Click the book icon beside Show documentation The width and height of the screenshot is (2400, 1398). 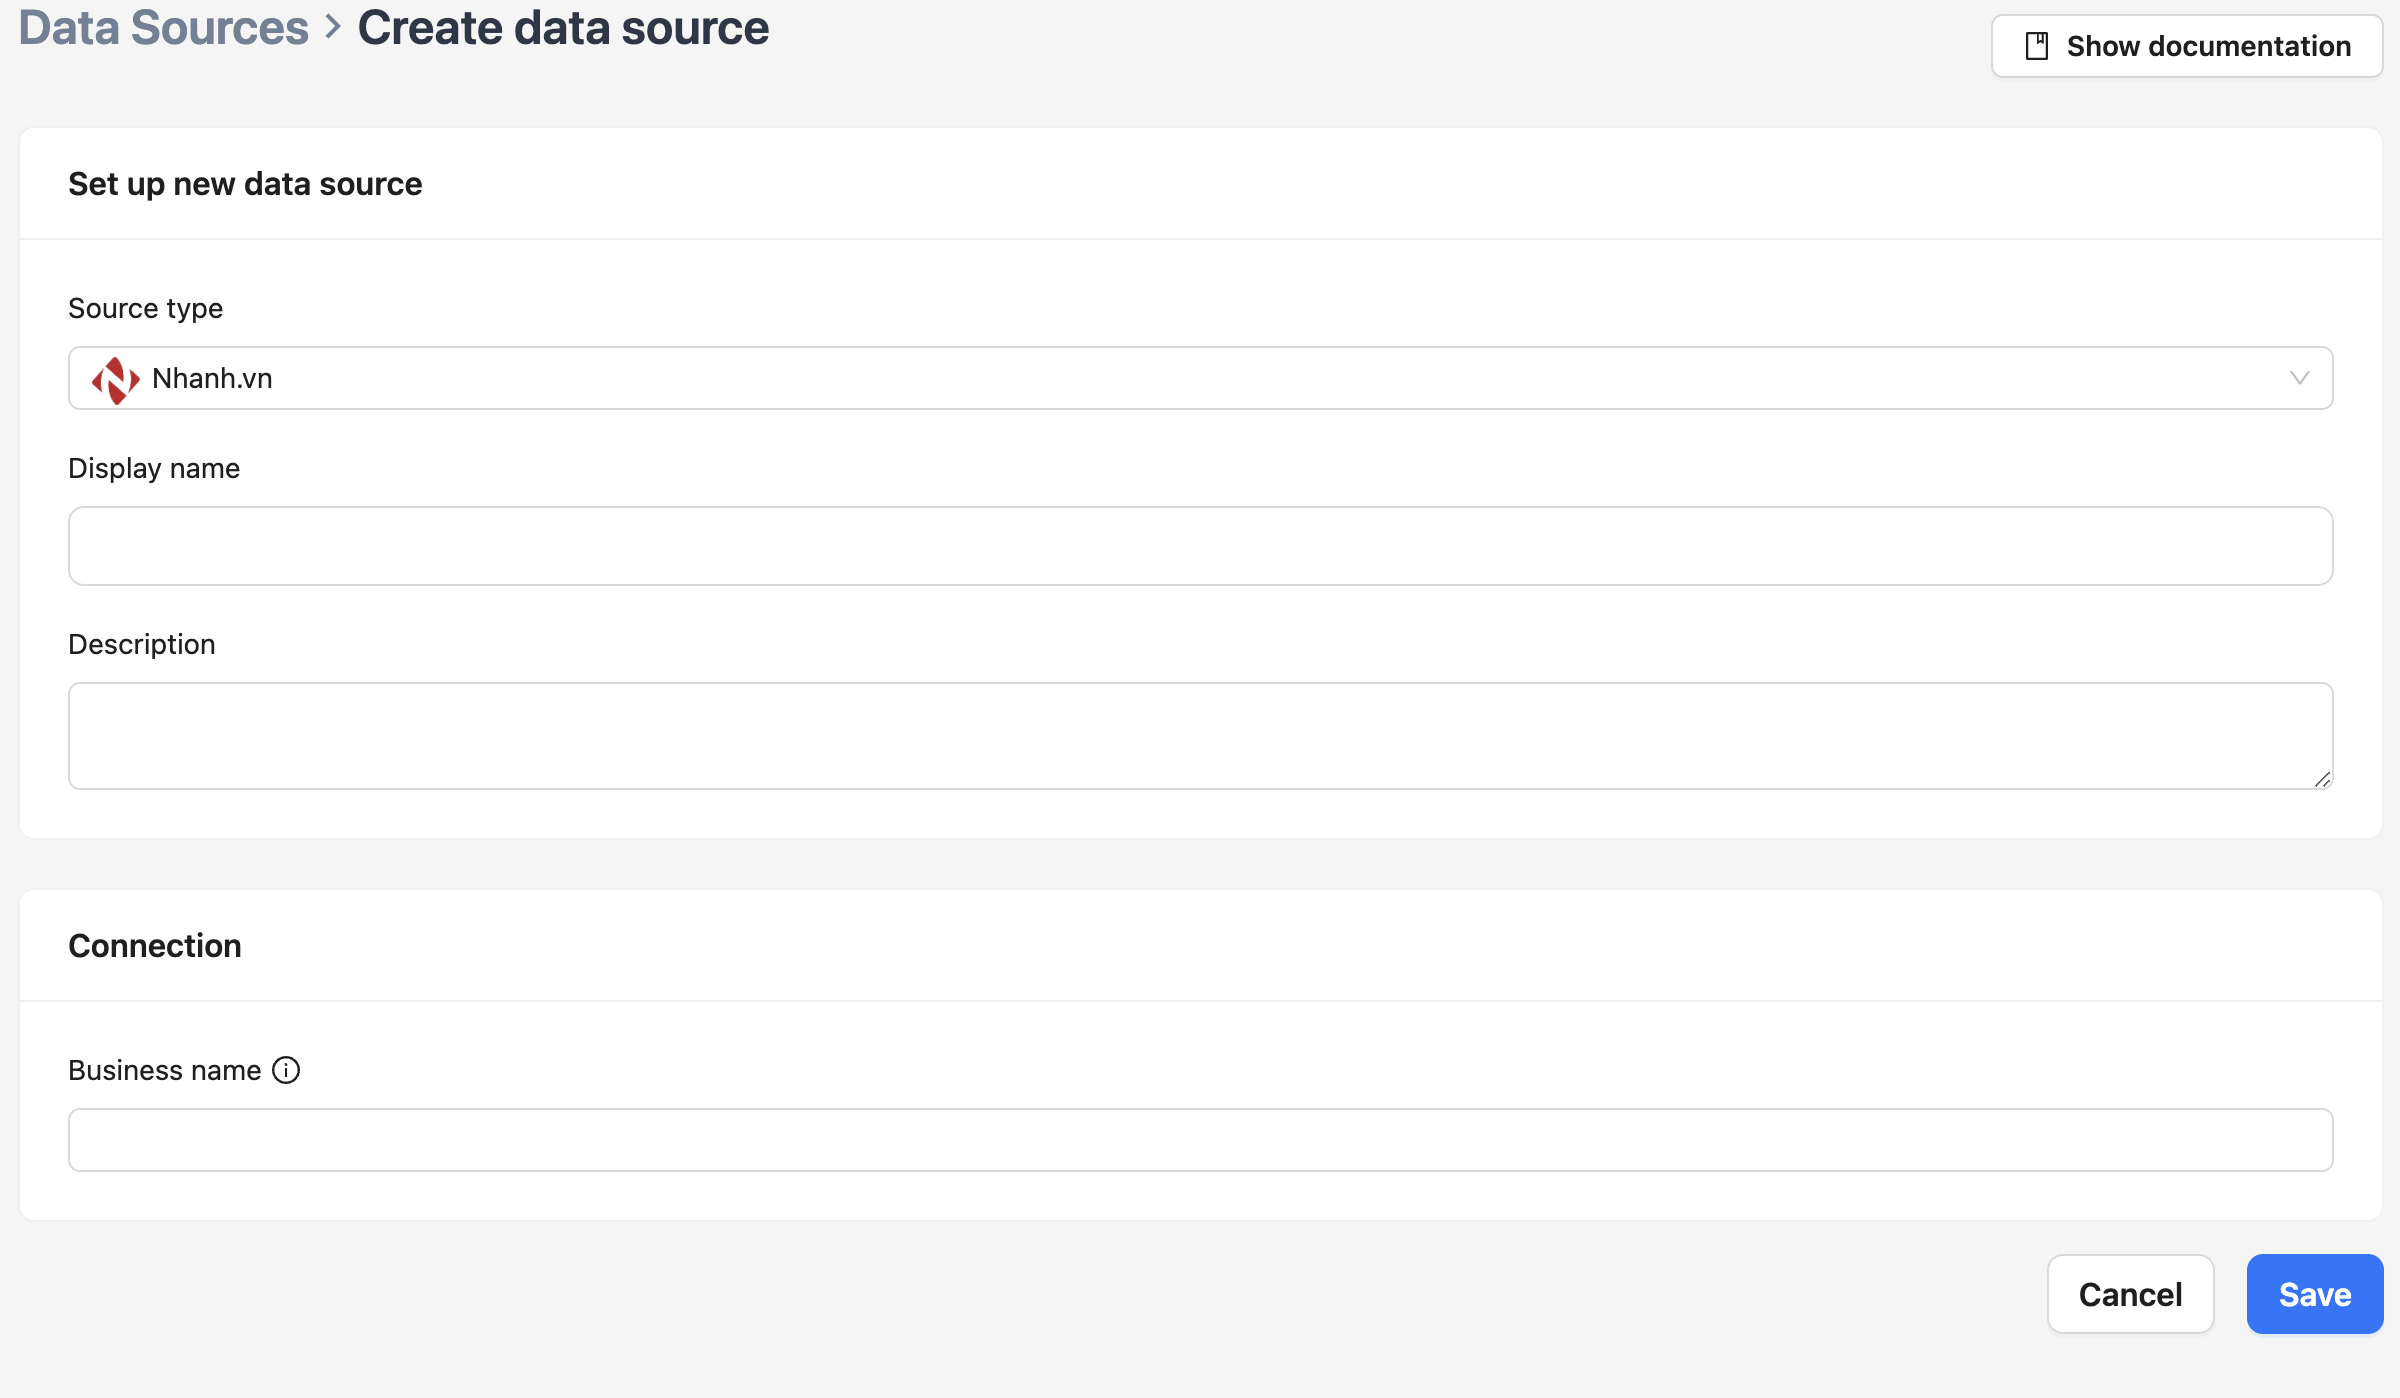pos(2036,46)
